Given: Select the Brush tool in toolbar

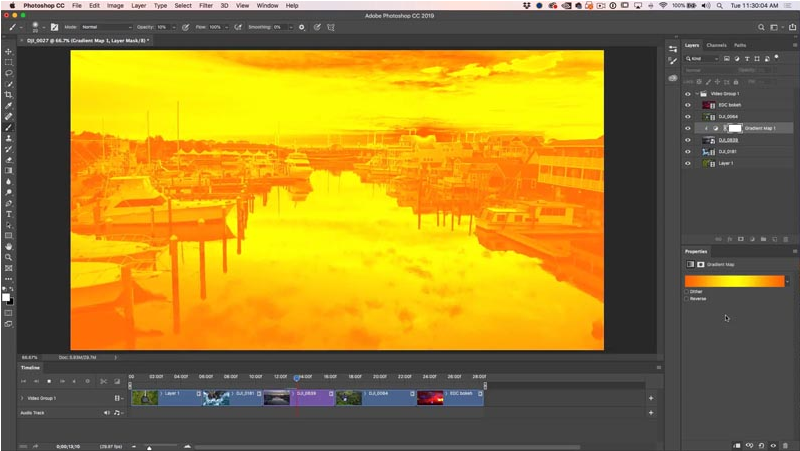Looking at the screenshot, I should 9,128.
